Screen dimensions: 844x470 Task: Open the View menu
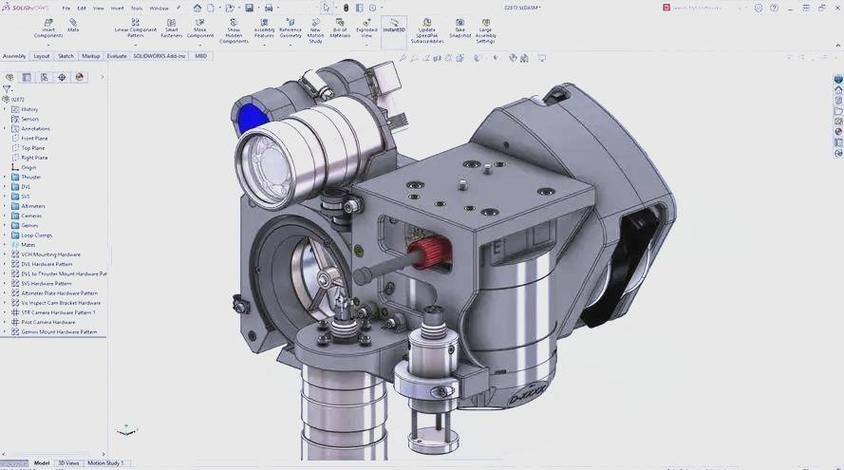pos(99,8)
